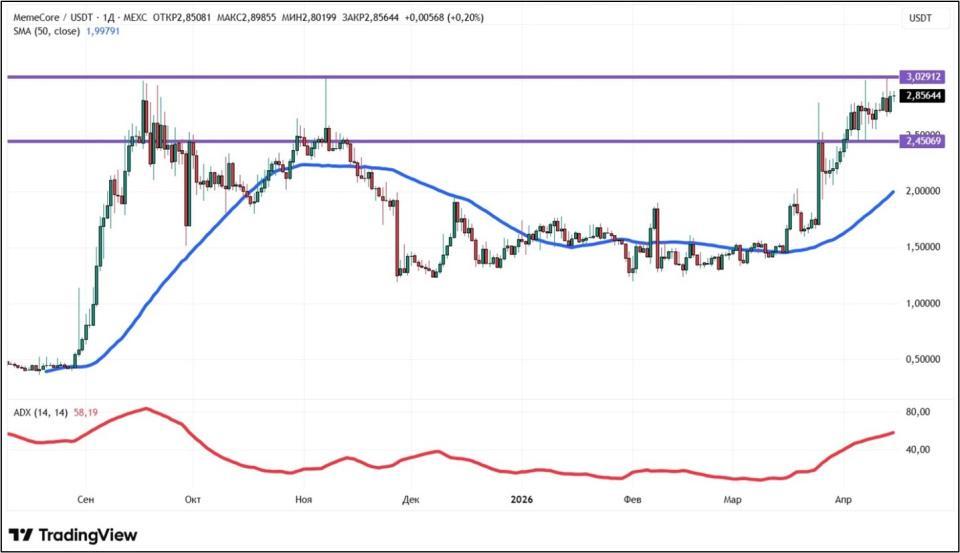
Task: Click the 1,00000 price scale label
Action: coord(919,303)
